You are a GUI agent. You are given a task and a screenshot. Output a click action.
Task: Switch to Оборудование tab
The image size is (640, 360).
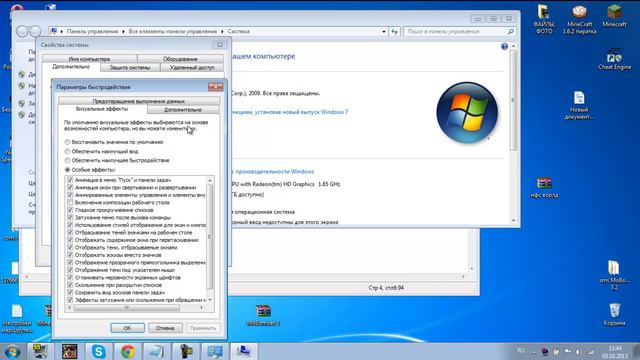[180, 59]
